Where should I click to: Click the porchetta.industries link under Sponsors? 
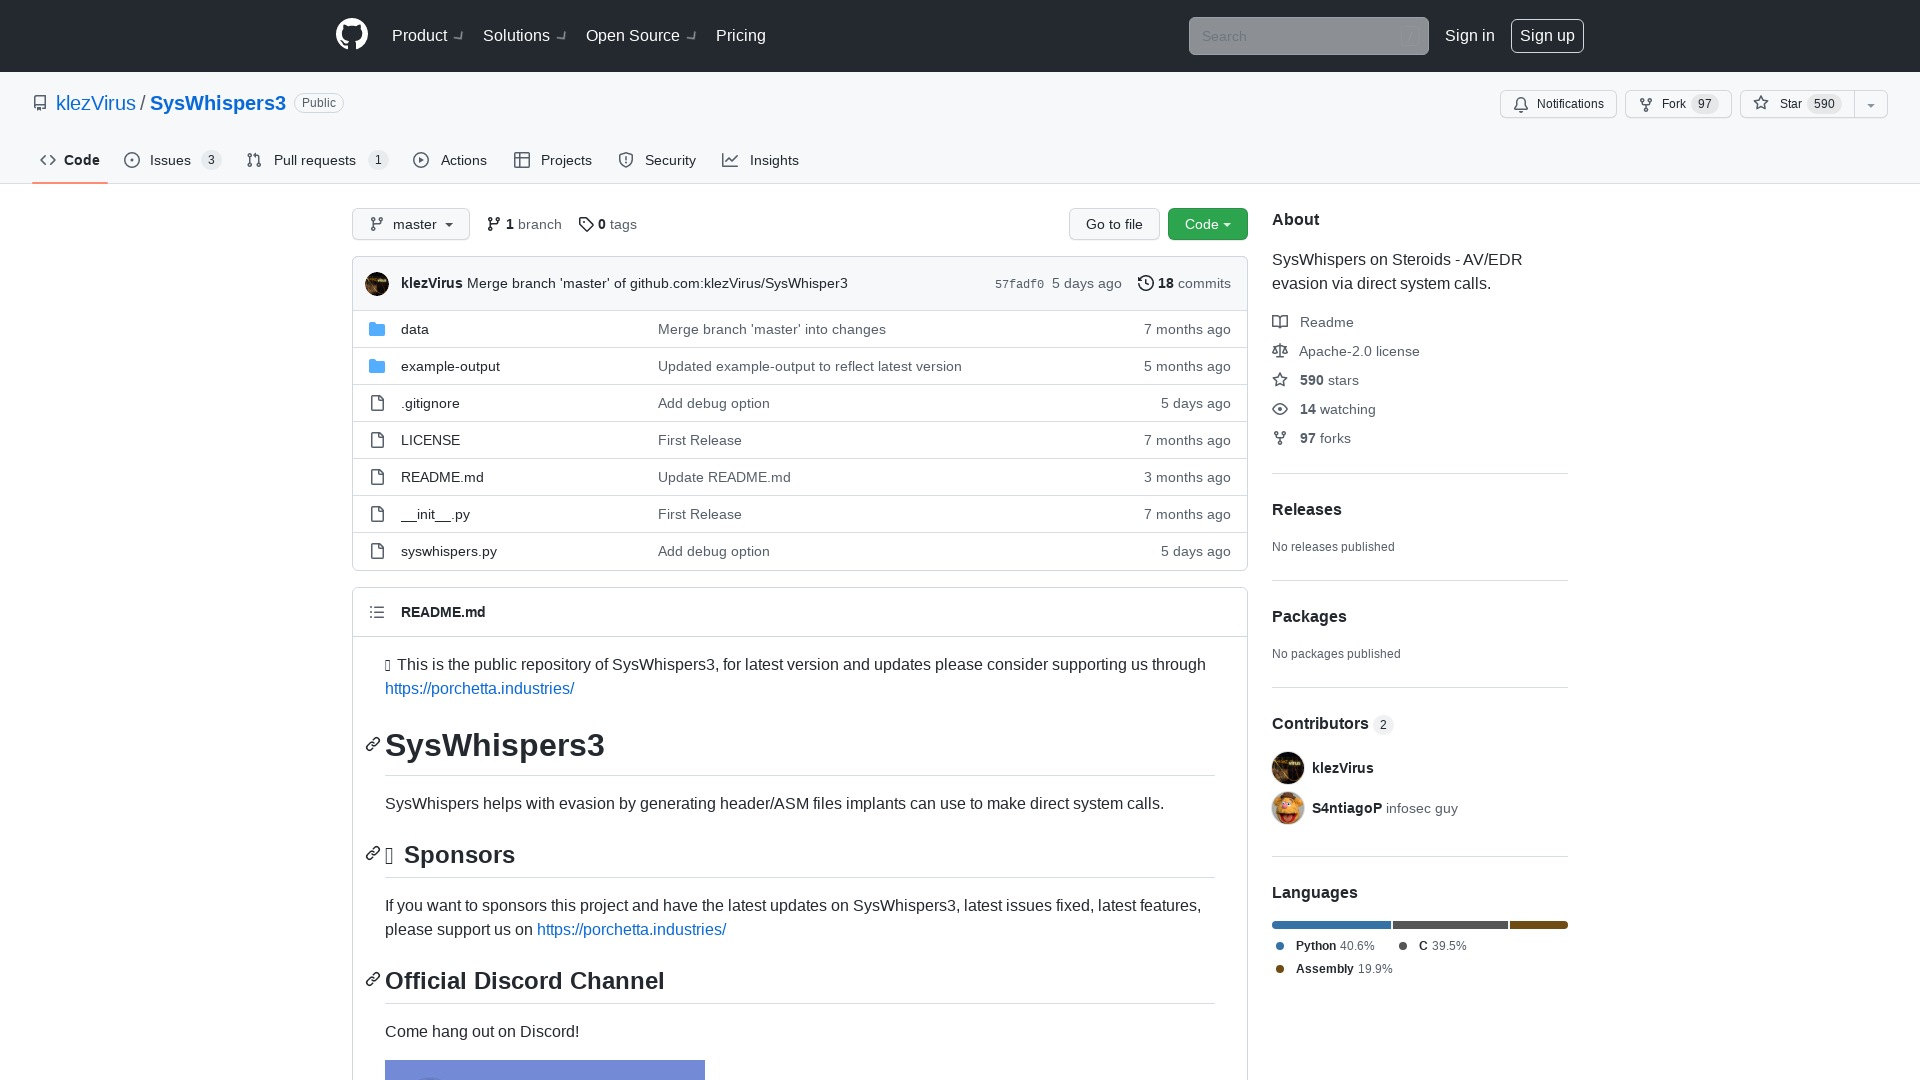(x=631, y=929)
